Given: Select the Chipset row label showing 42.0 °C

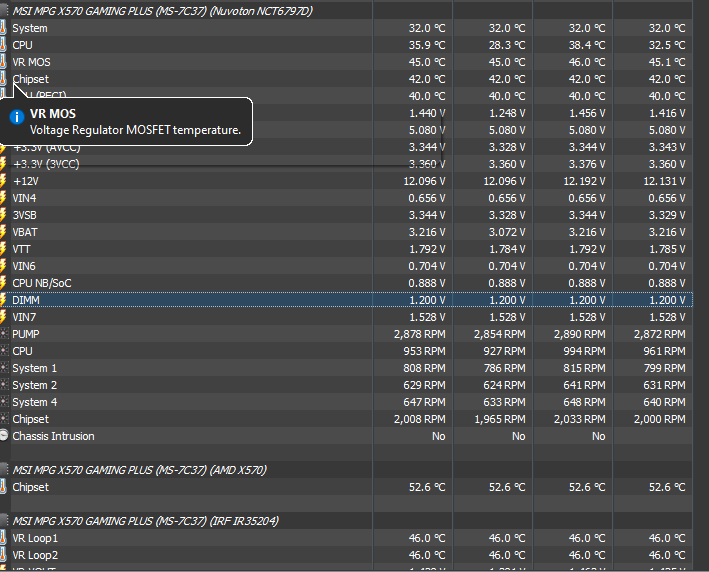Looking at the screenshot, I should (x=30, y=79).
